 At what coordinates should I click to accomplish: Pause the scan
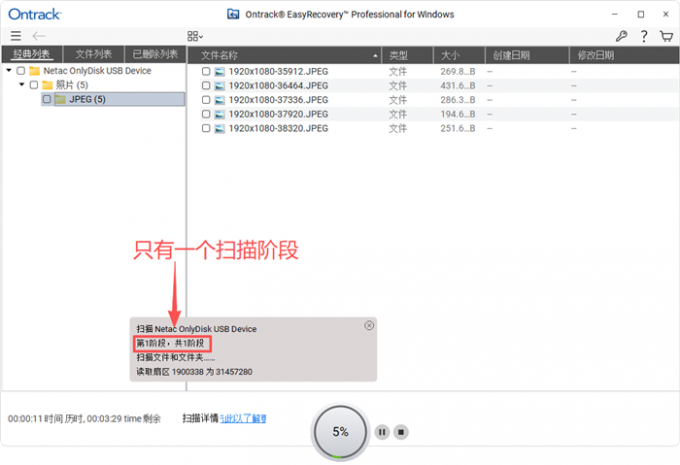(382, 432)
